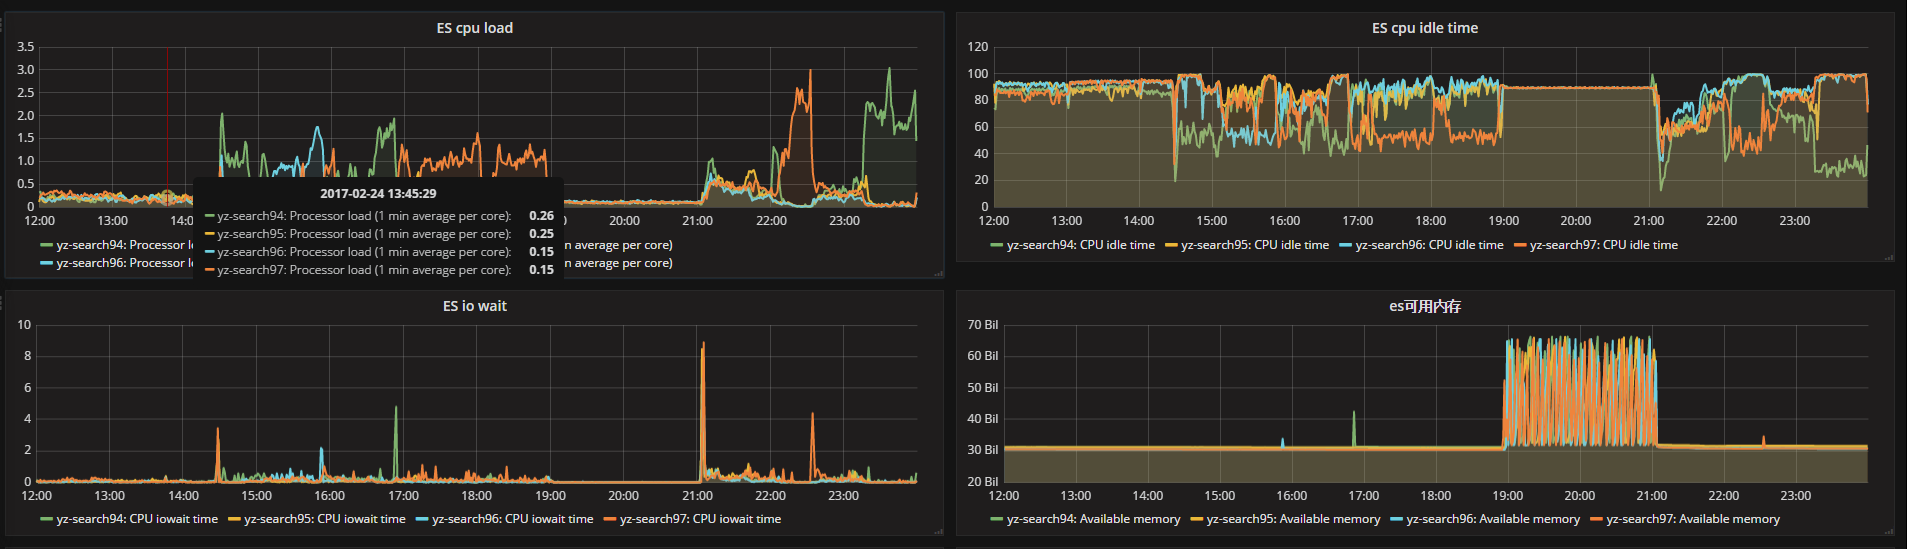Open color picker for yz-search95 iowait series

tap(235, 519)
